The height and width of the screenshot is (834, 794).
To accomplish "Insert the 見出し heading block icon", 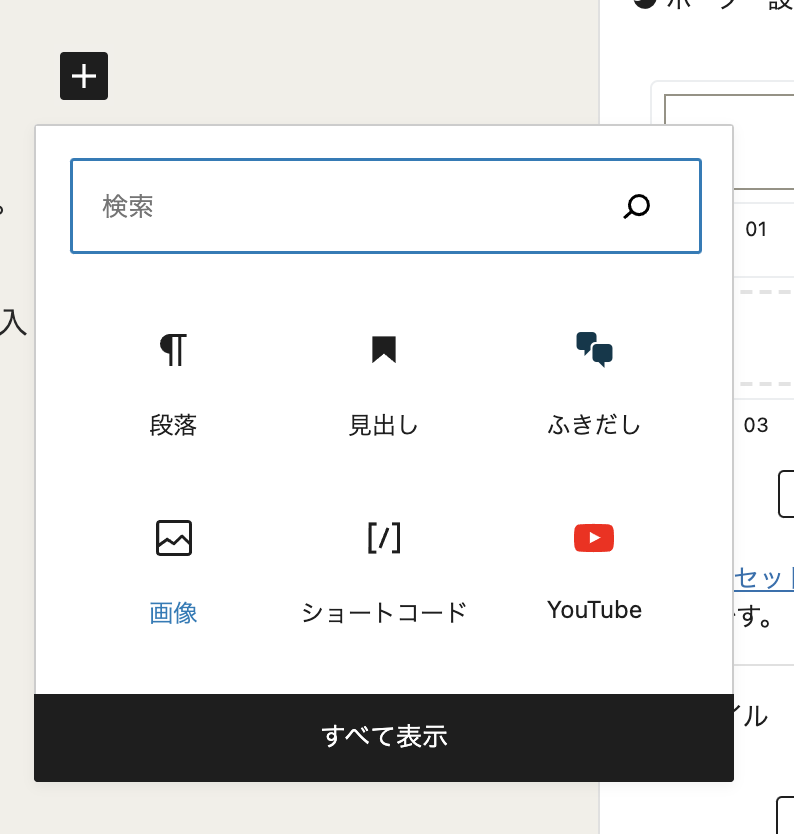I will (384, 349).
